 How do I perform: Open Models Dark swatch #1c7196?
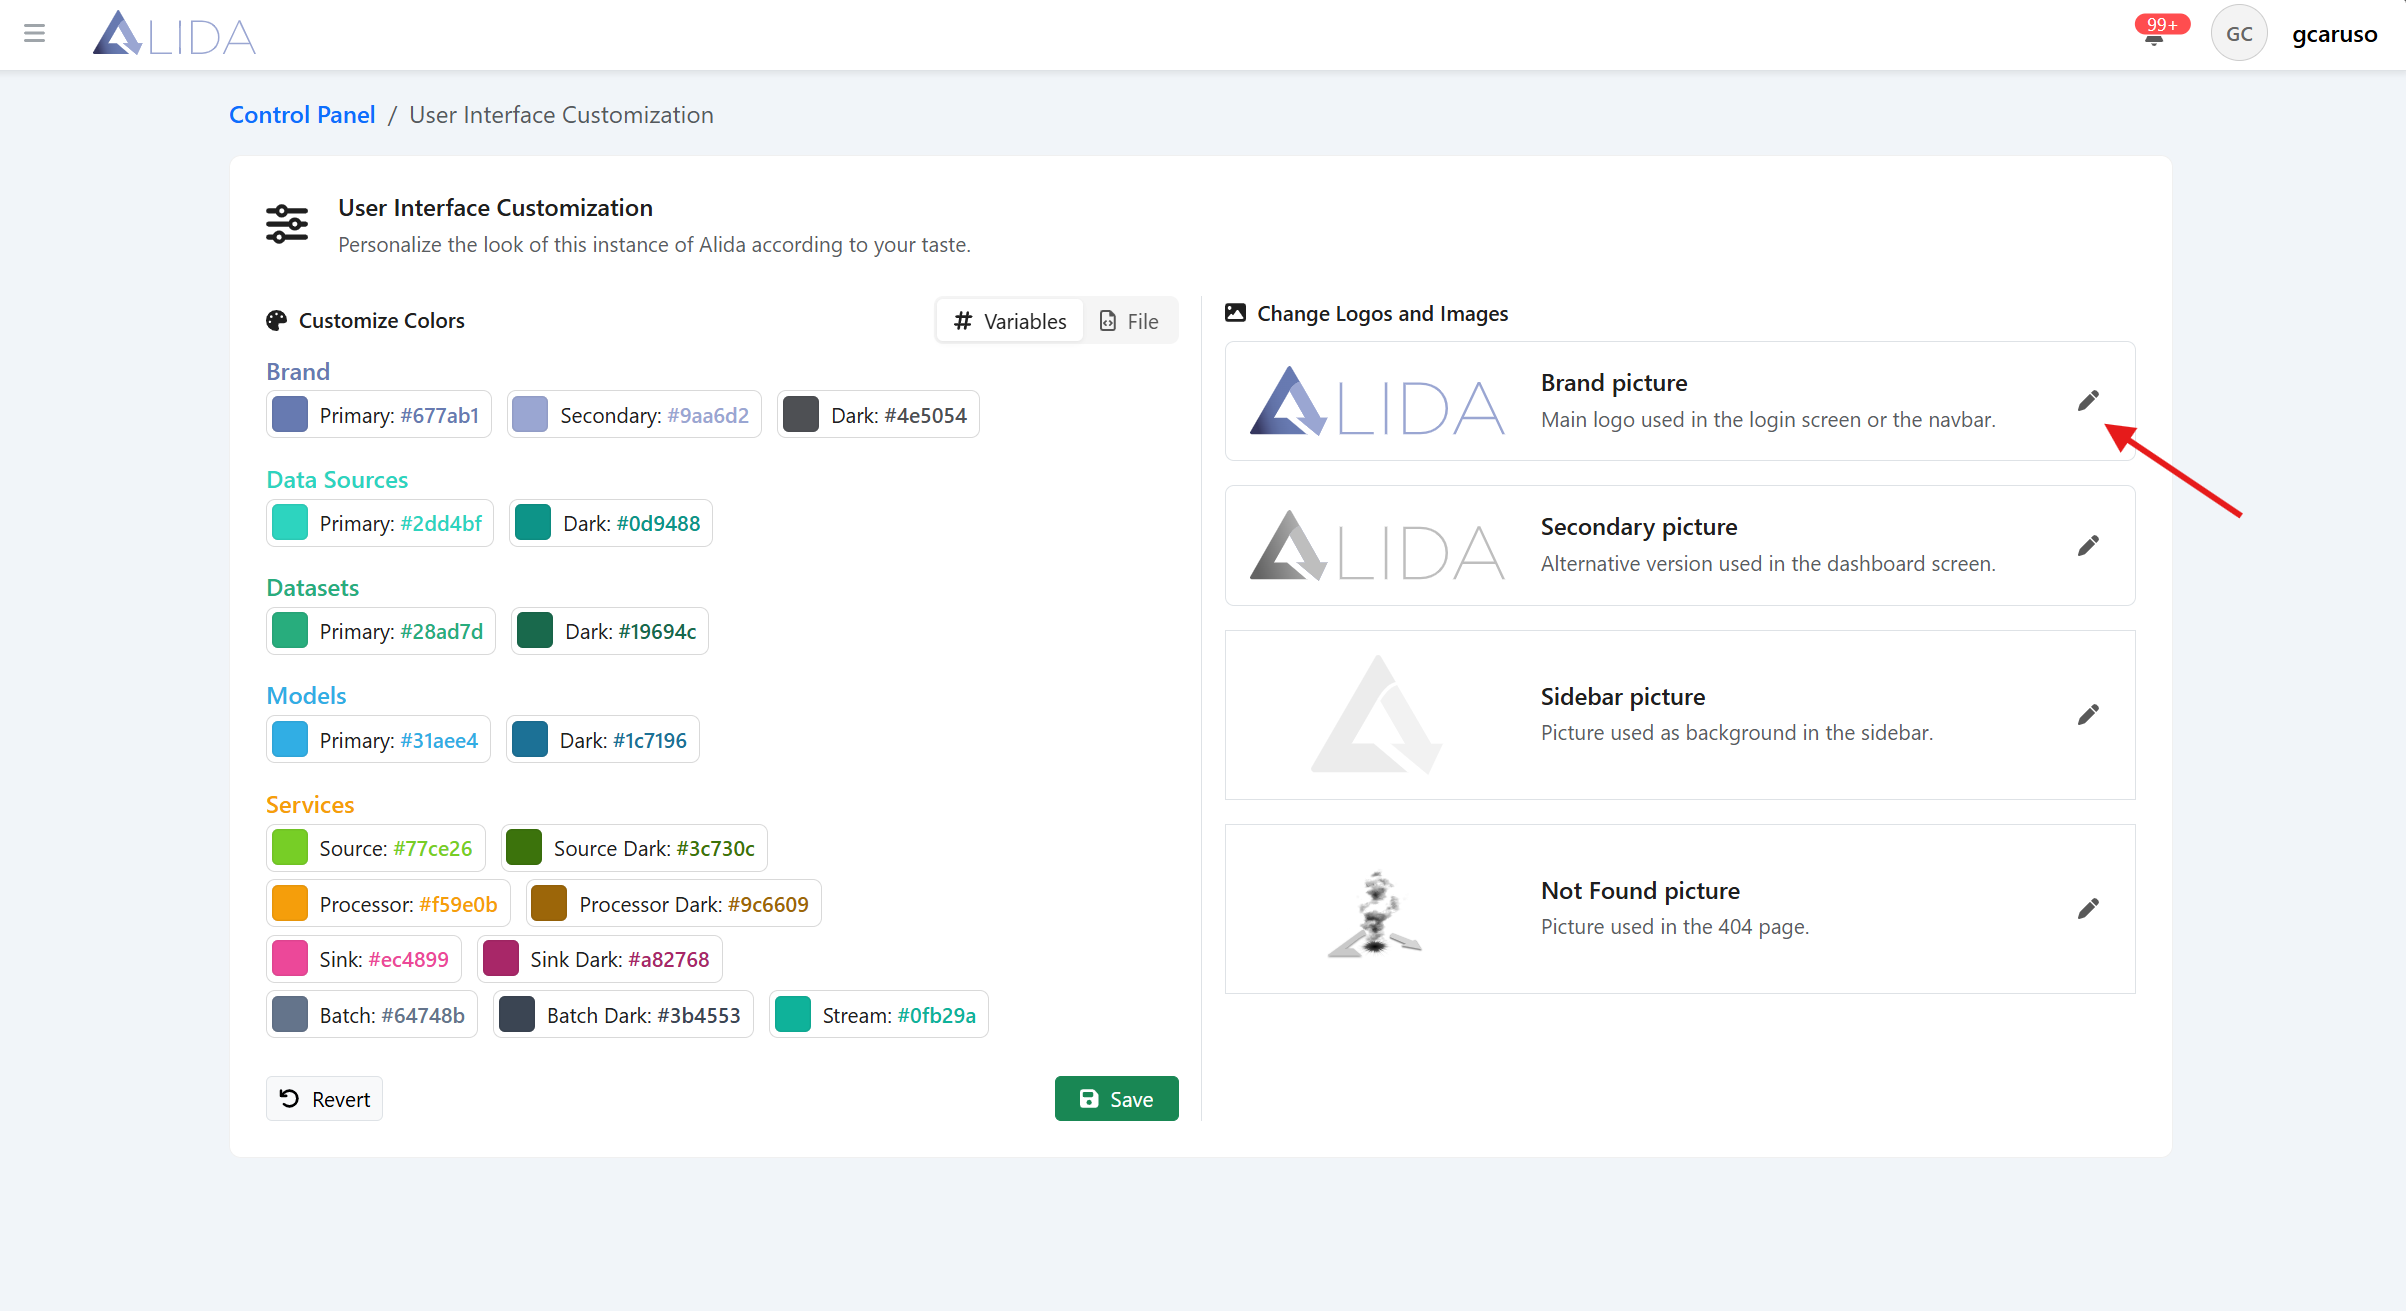pyautogui.click(x=530, y=740)
